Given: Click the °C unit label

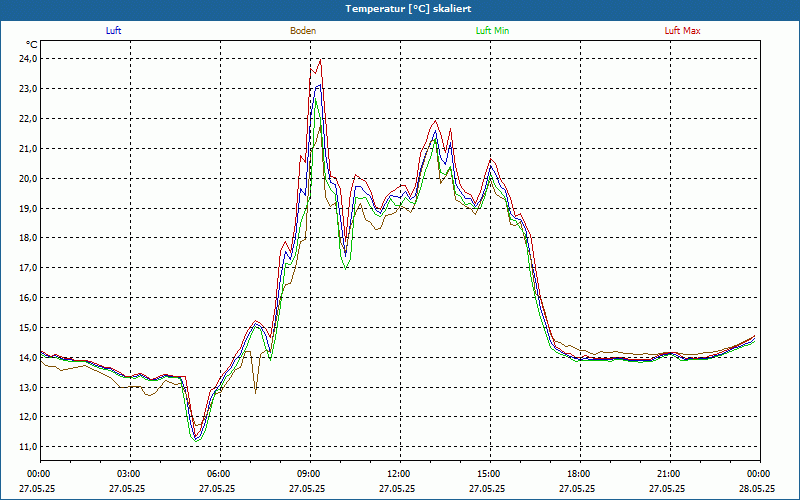Looking at the screenshot, I should click(x=32, y=45).
